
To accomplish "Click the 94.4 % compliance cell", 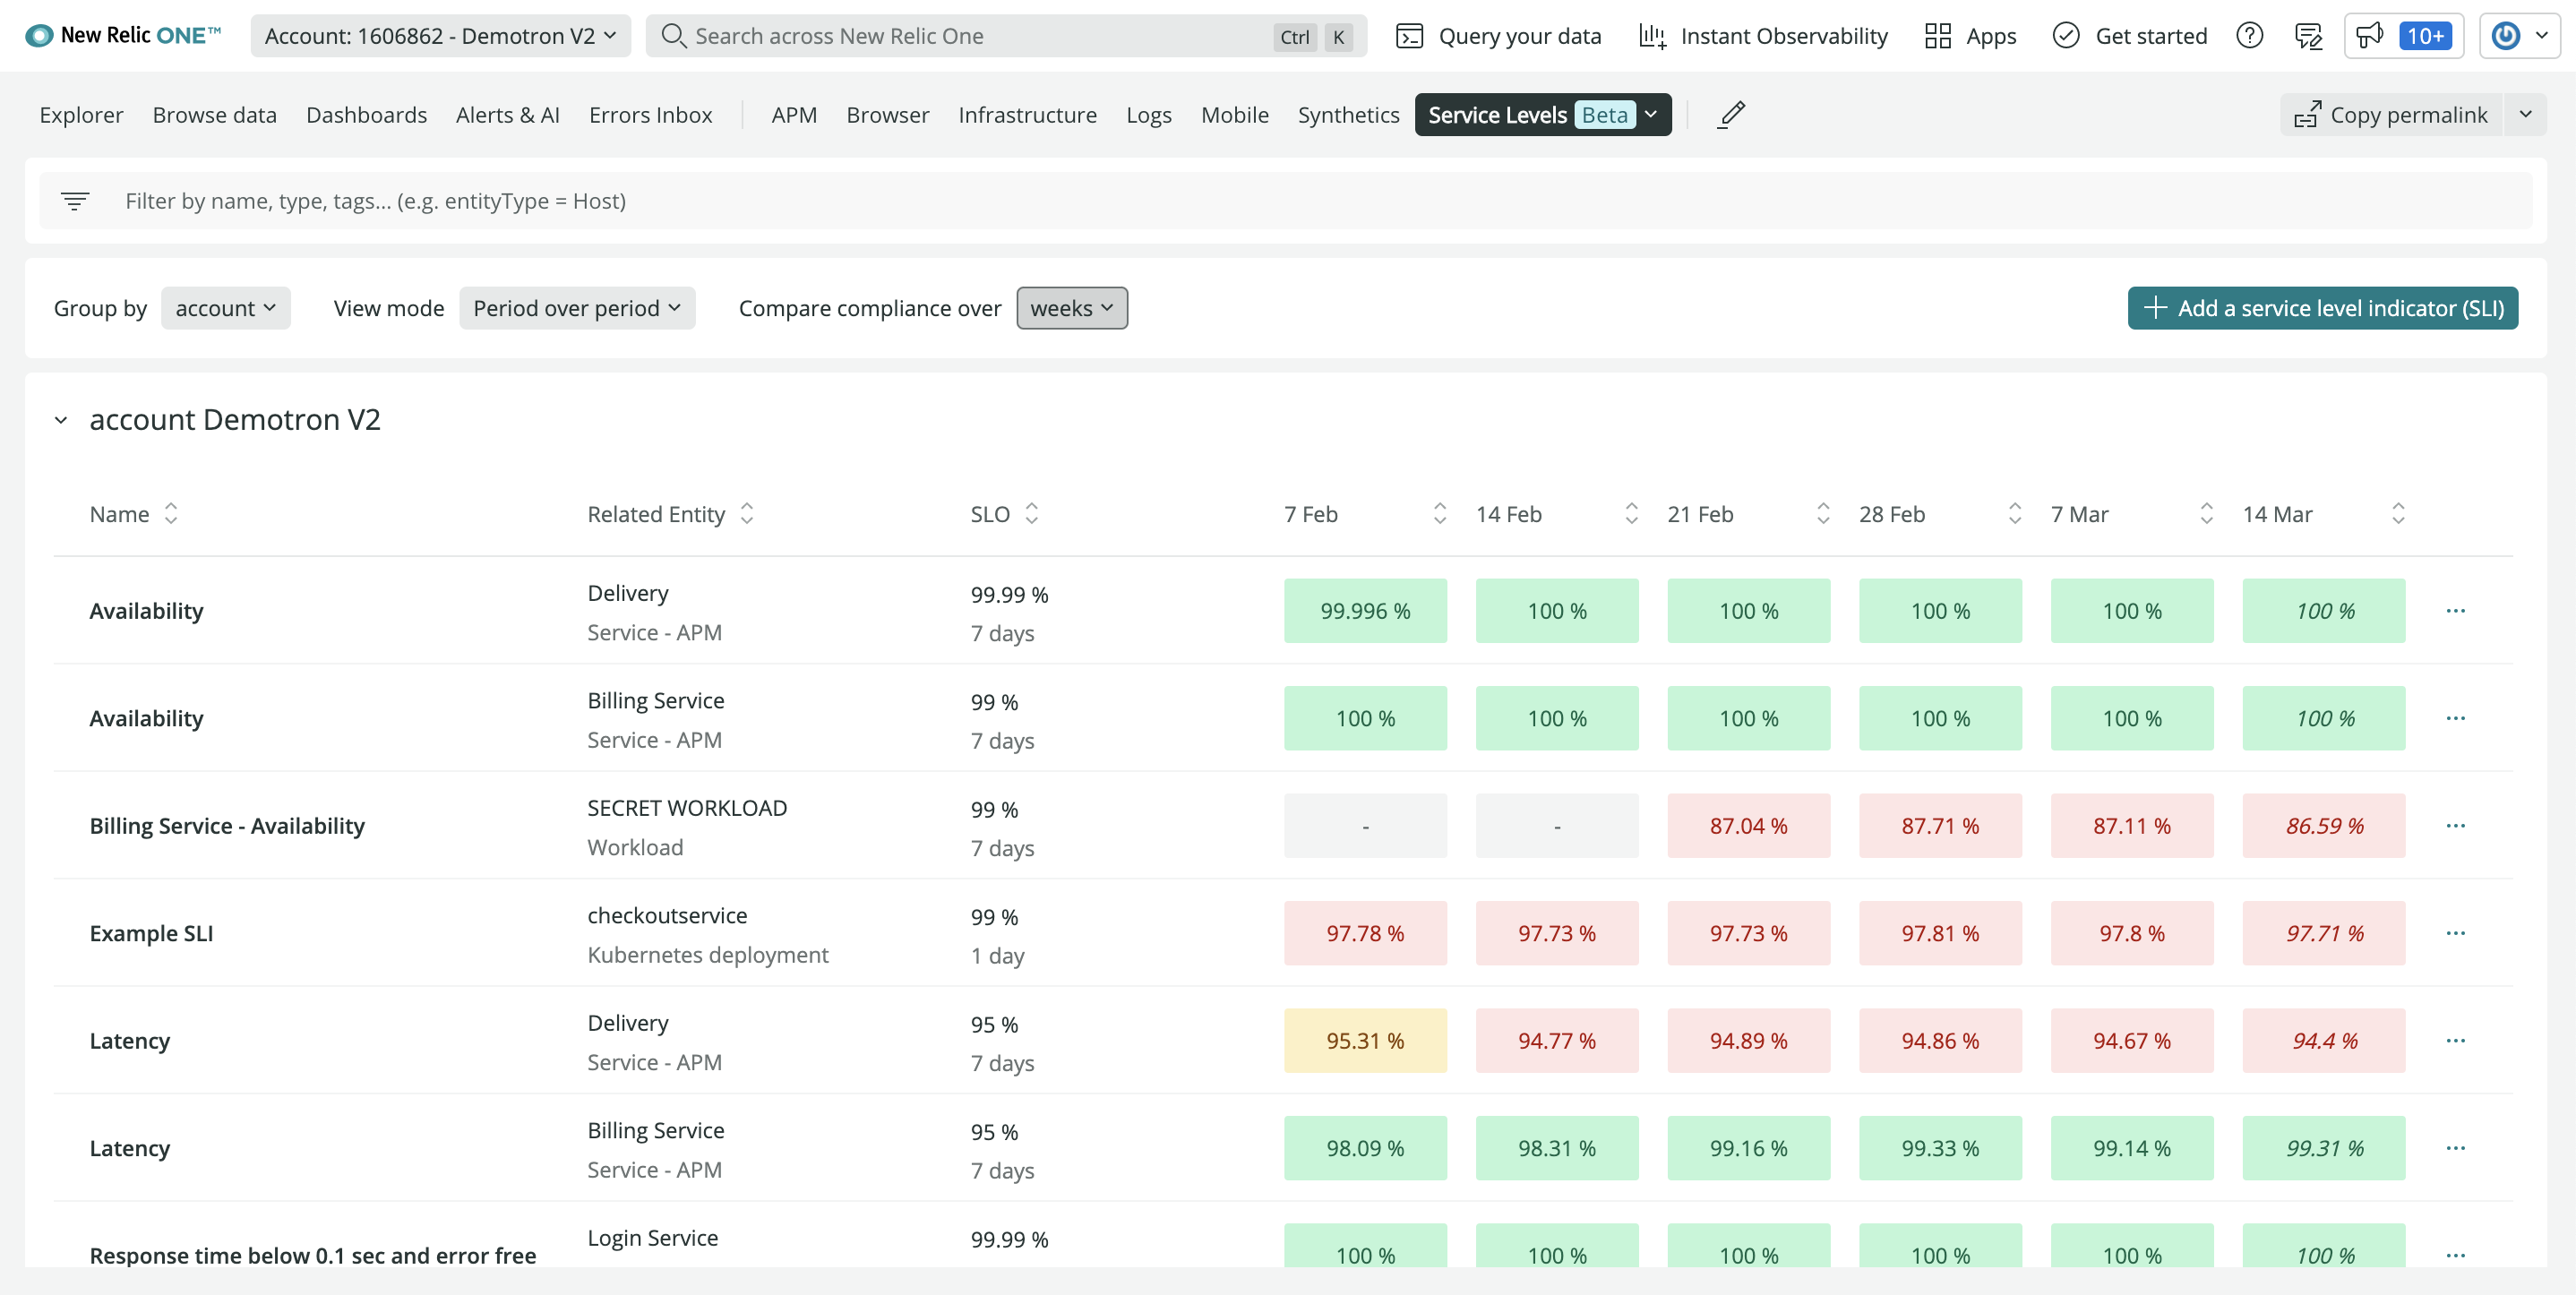I will 2324,1041.
